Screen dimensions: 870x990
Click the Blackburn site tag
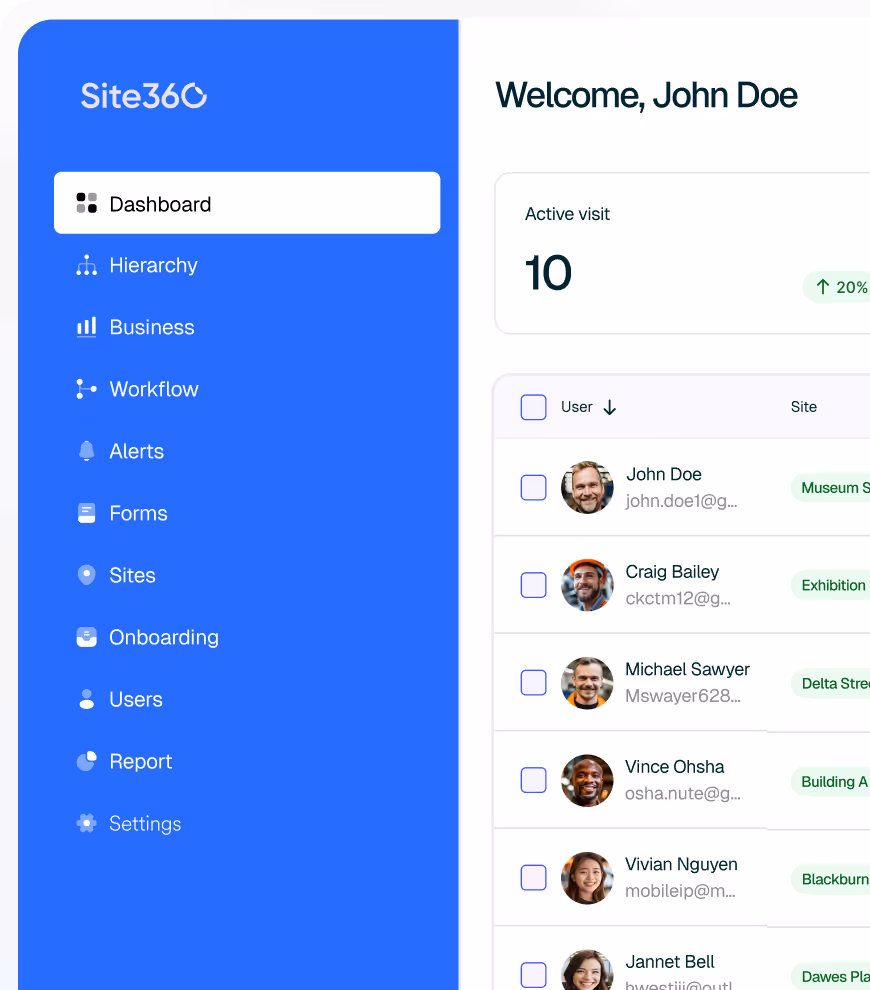[x=831, y=880]
